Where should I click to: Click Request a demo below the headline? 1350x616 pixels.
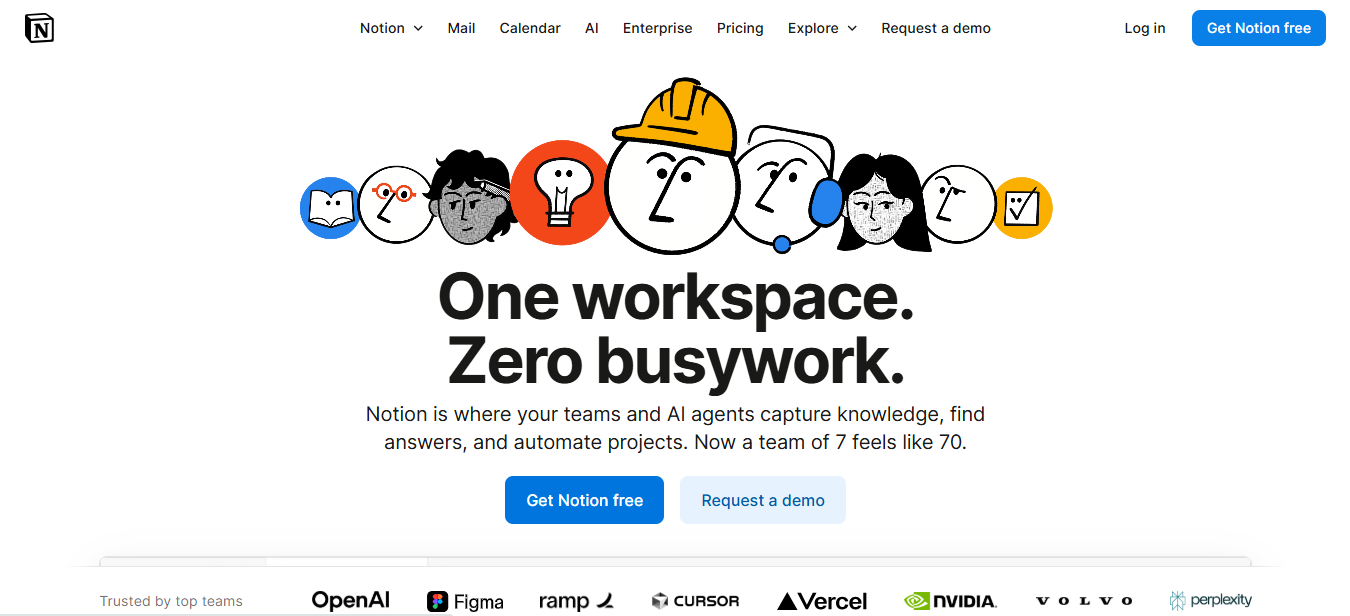point(762,500)
